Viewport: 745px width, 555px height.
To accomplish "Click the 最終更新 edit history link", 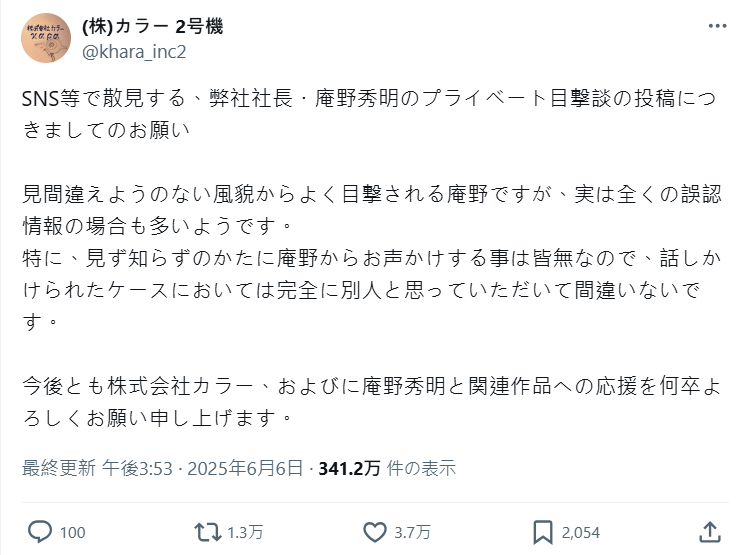I will [58, 467].
